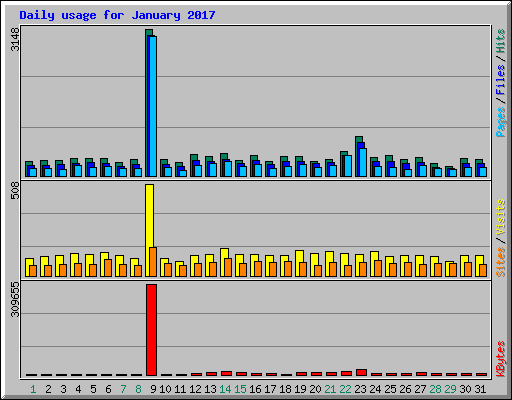Click day label 23 on the axis
This screenshot has height=400, width=512.
360,389
